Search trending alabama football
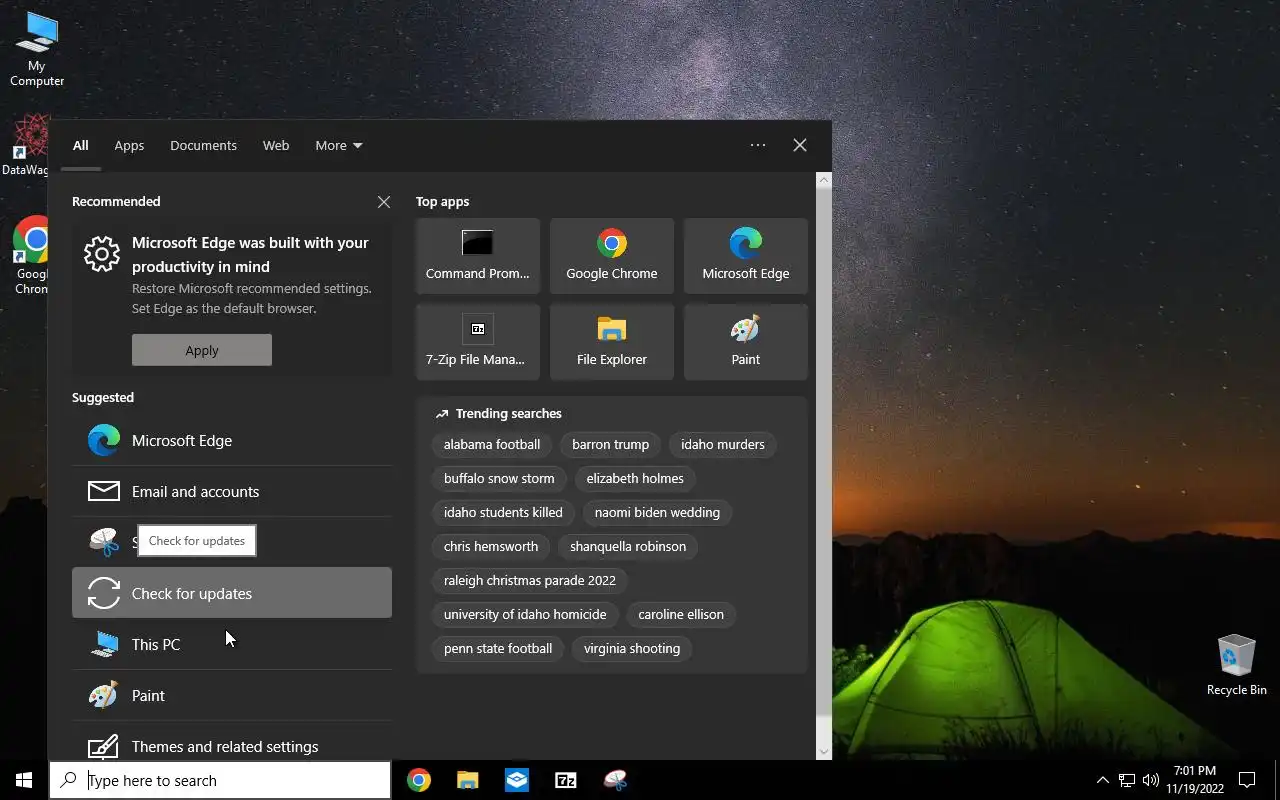This screenshot has height=800, width=1280. (x=492, y=444)
